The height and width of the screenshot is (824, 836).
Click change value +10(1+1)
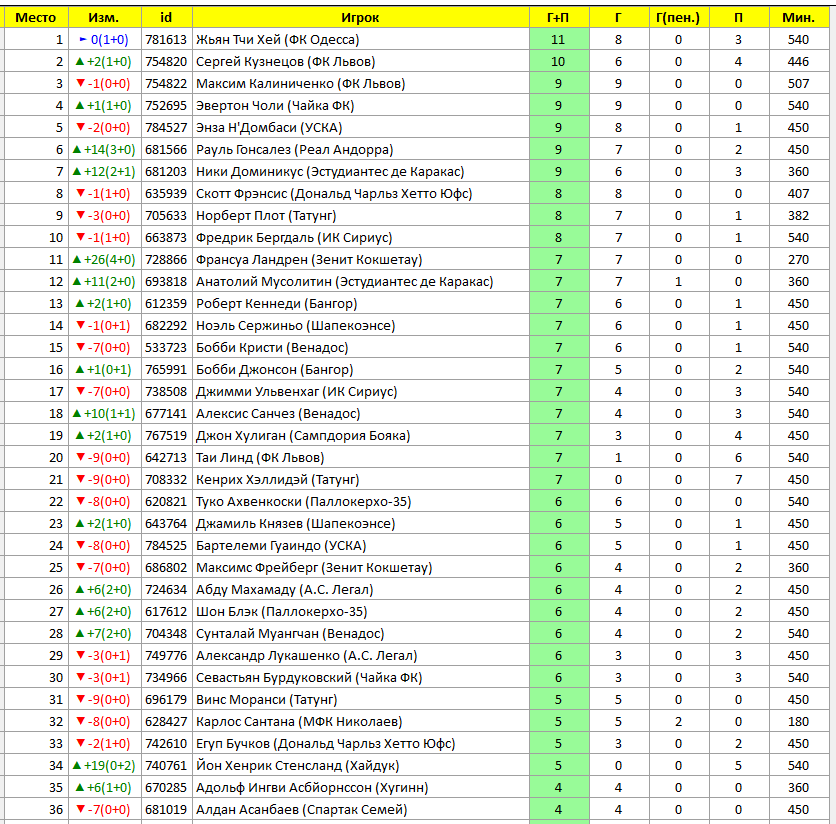coord(104,413)
